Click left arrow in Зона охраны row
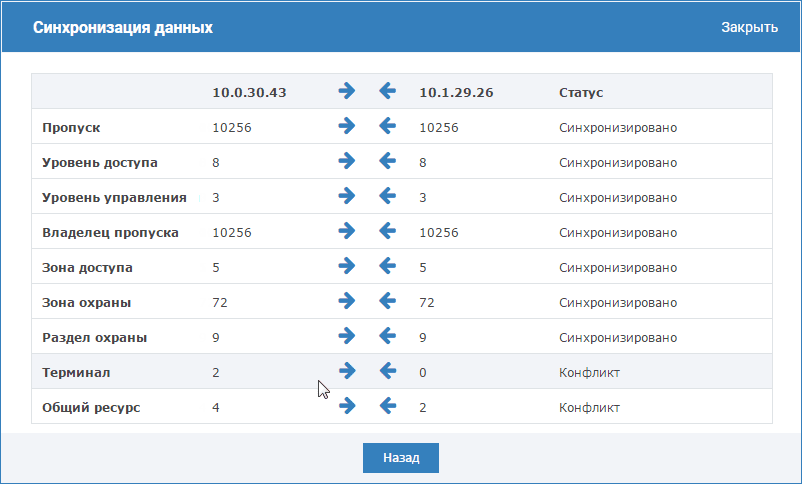Image resolution: width=802 pixels, height=484 pixels. click(x=387, y=301)
